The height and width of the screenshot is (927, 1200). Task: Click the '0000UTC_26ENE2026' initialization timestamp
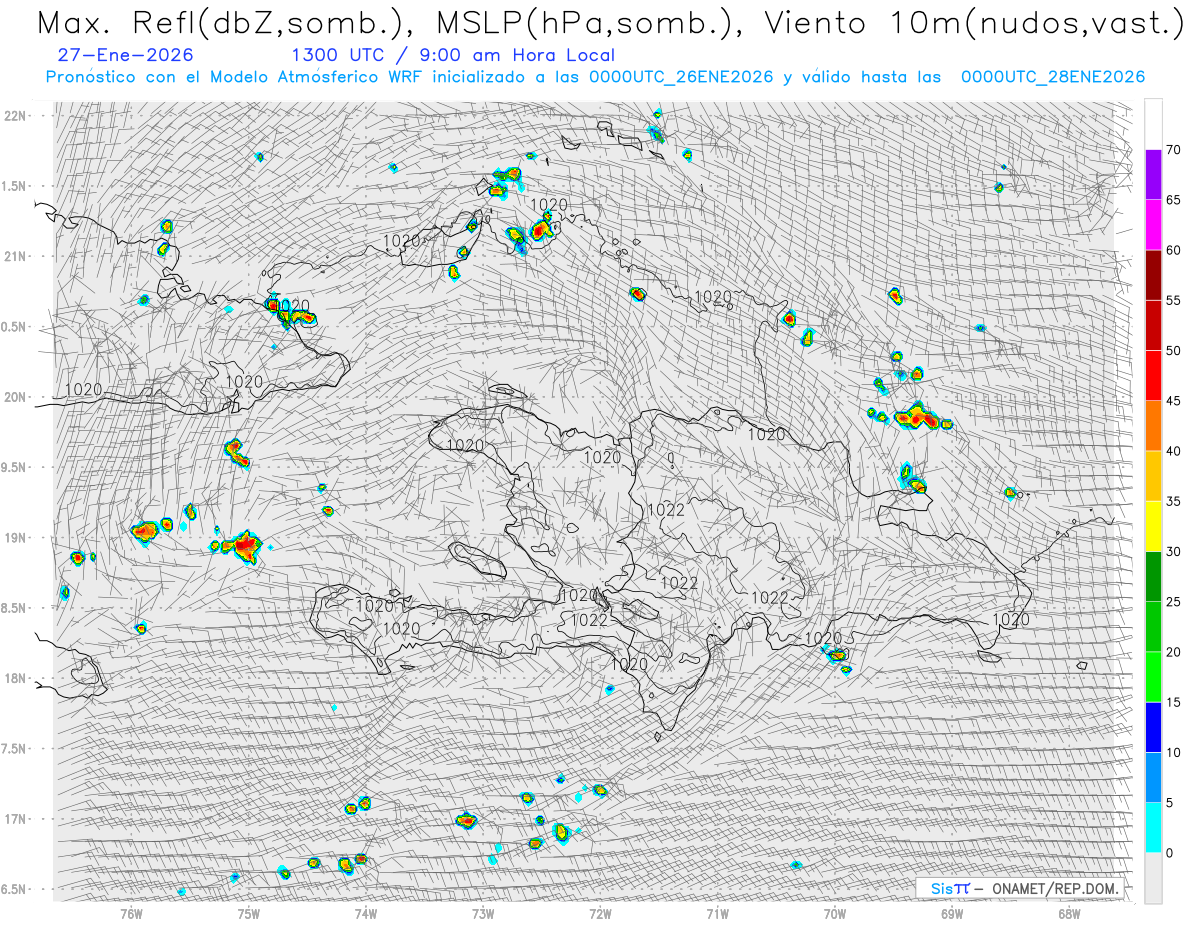click(x=681, y=77)
